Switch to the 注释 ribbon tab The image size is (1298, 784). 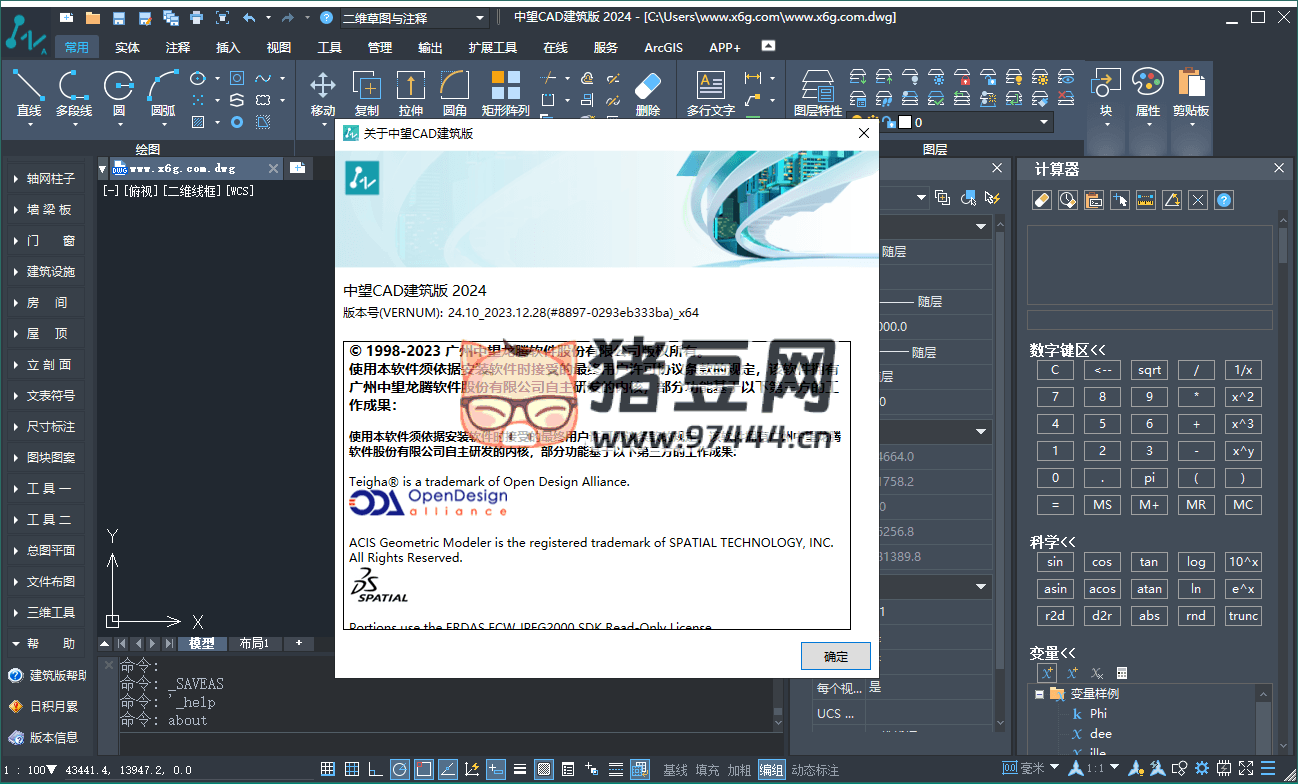[178, 47]
